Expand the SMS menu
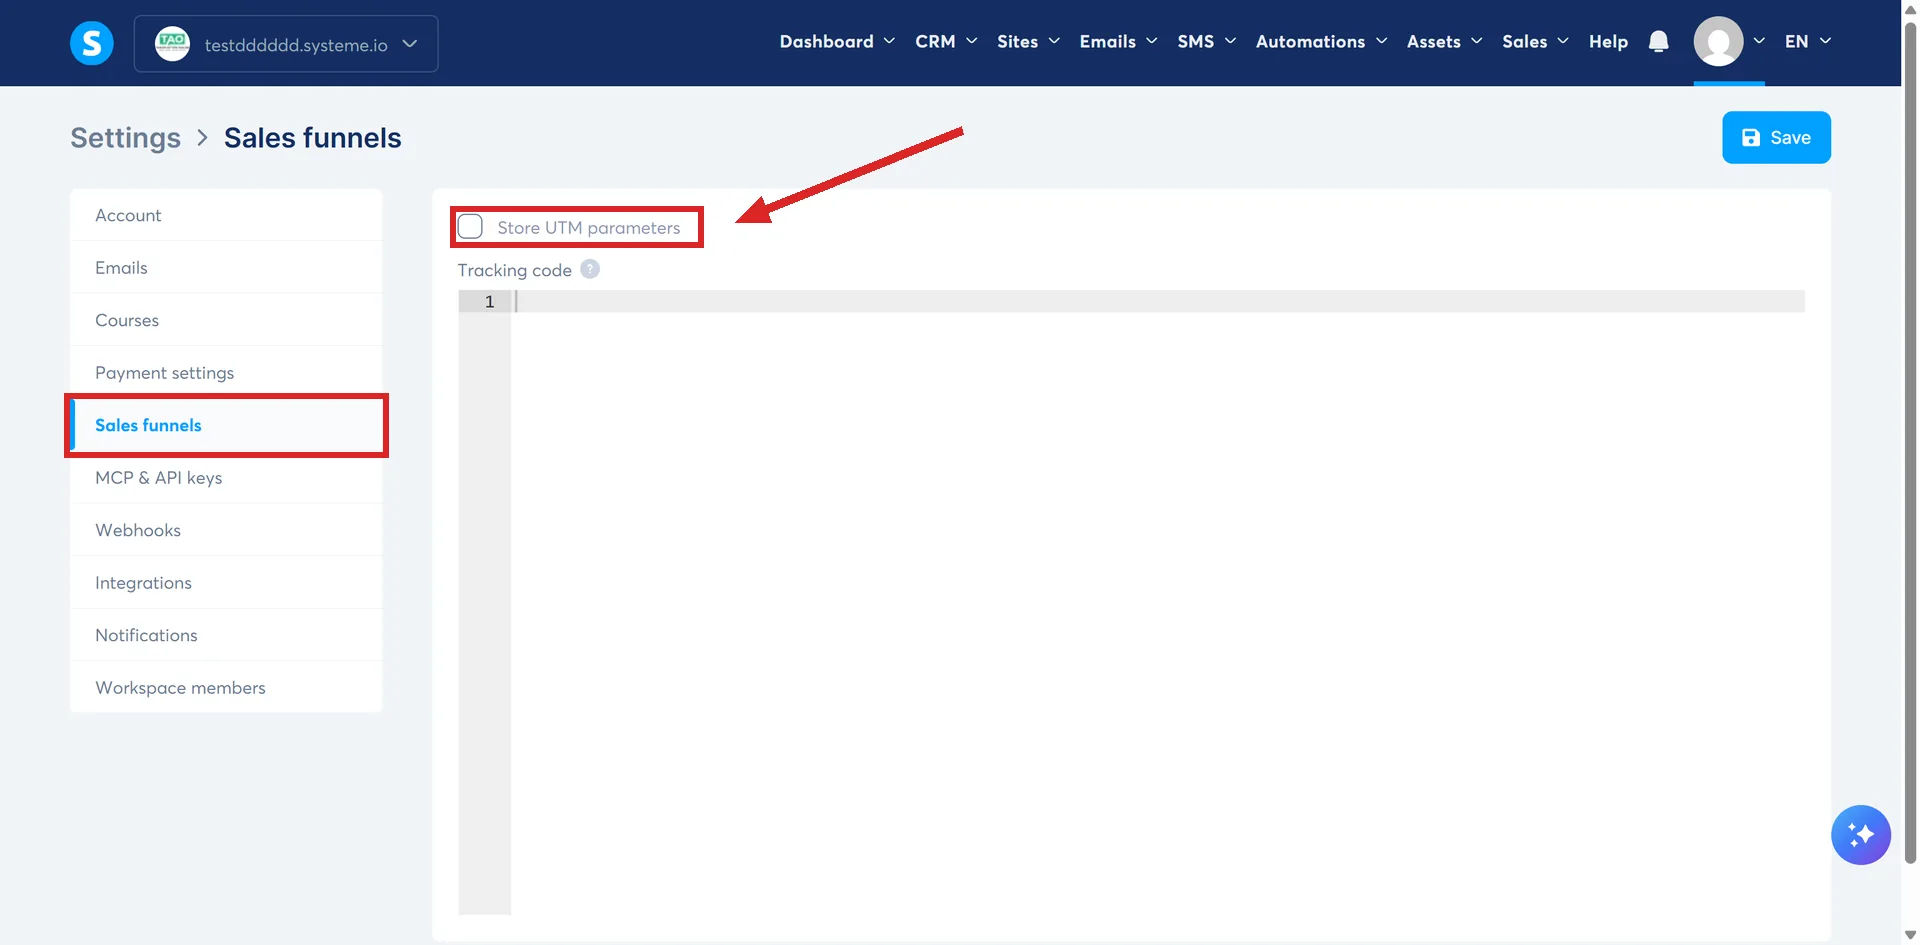The height and width of the screenshot is (945, 1920). [1206, 41]
